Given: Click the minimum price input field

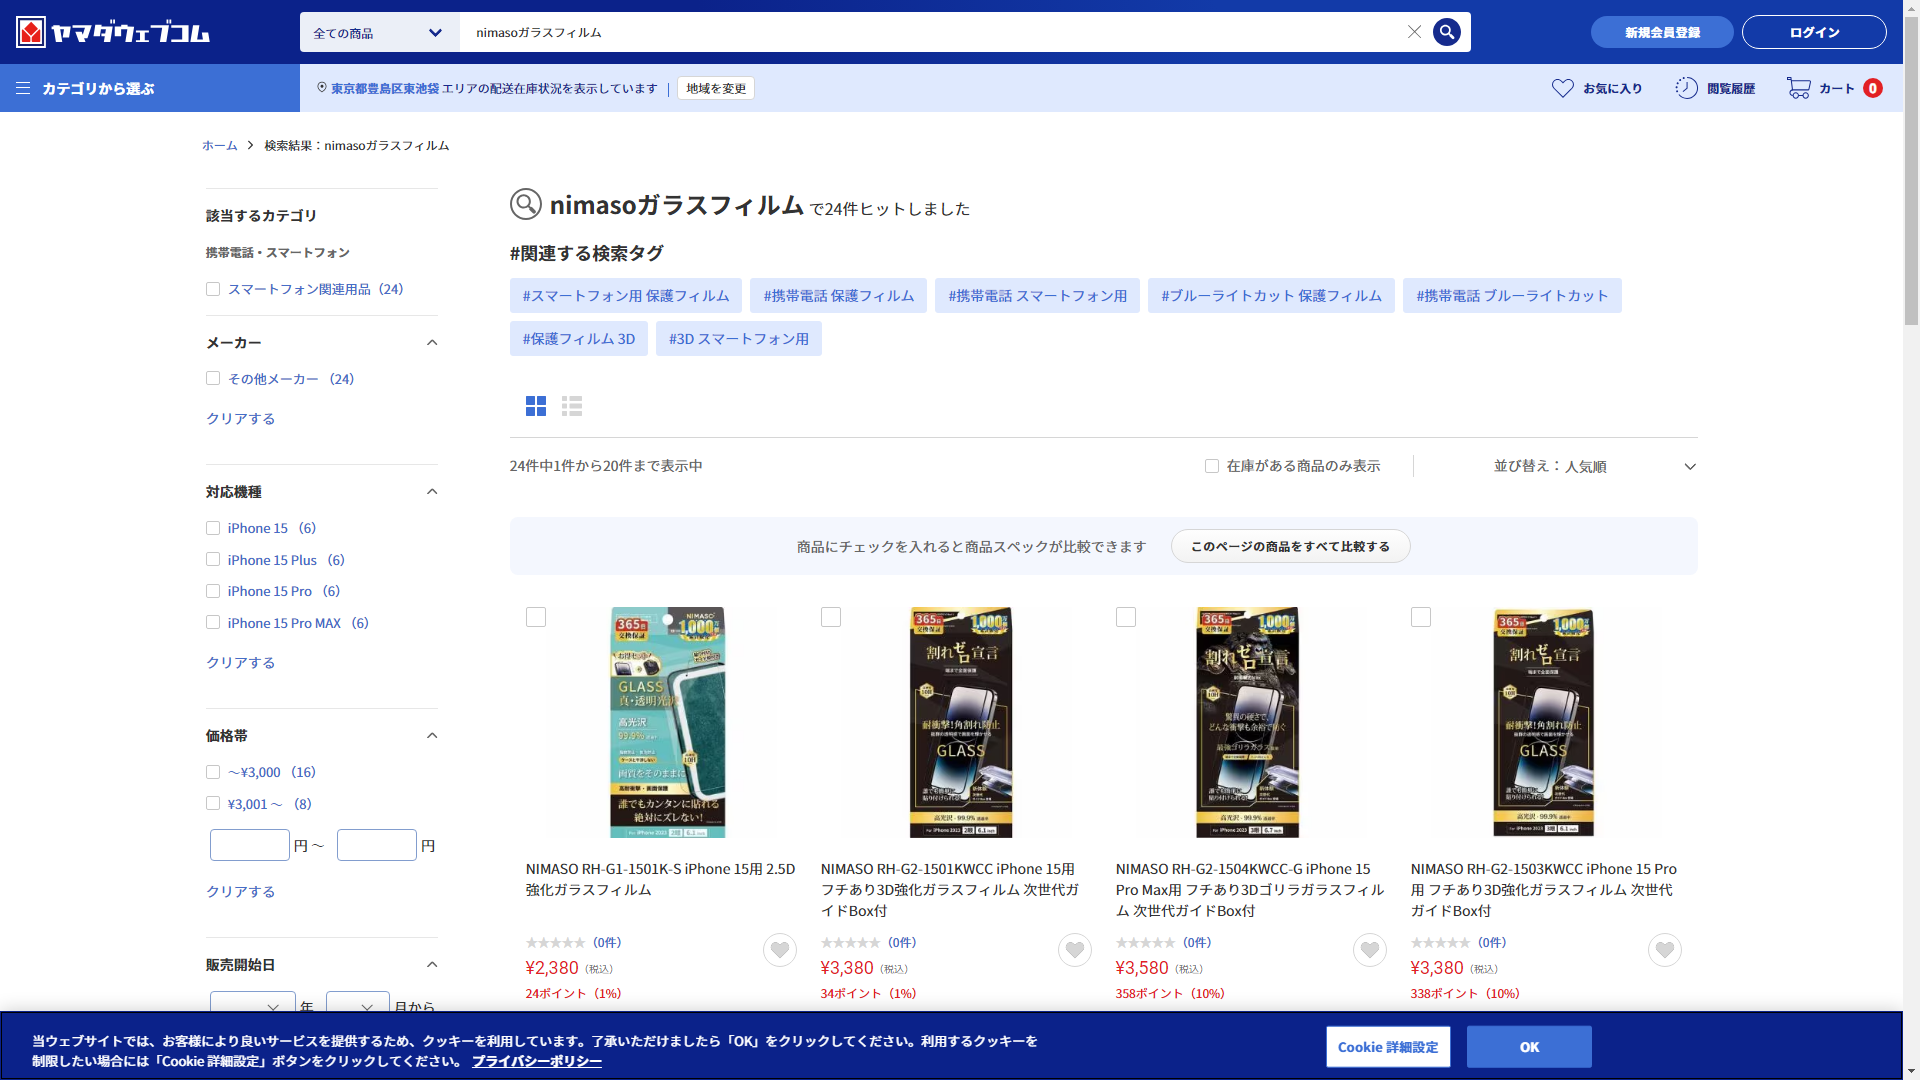Looking at the screenshot, I should (250, 845).
